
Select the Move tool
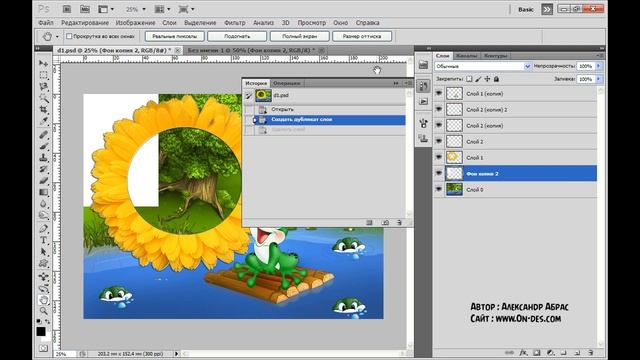click(43, 64)
